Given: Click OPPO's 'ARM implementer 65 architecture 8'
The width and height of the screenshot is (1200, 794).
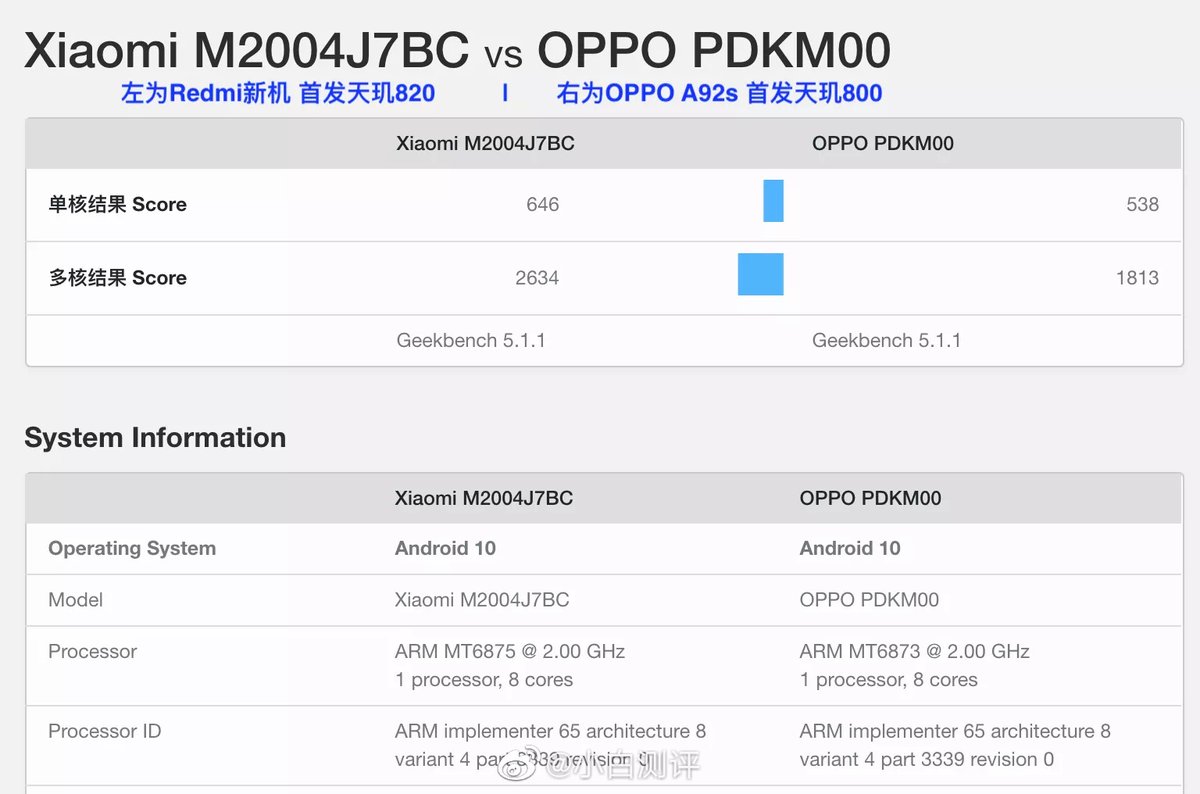Looking at the screenshot, I should tap(955, 732).
